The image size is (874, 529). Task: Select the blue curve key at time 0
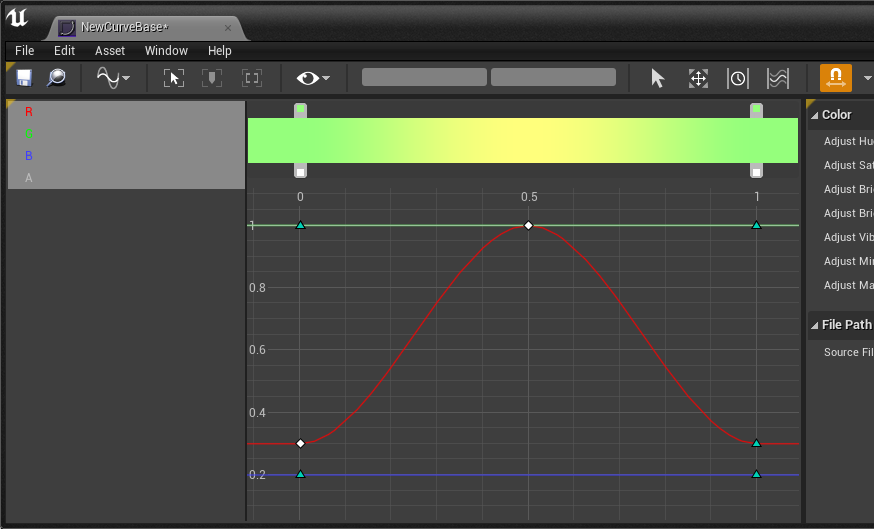(x=300, y=474)
